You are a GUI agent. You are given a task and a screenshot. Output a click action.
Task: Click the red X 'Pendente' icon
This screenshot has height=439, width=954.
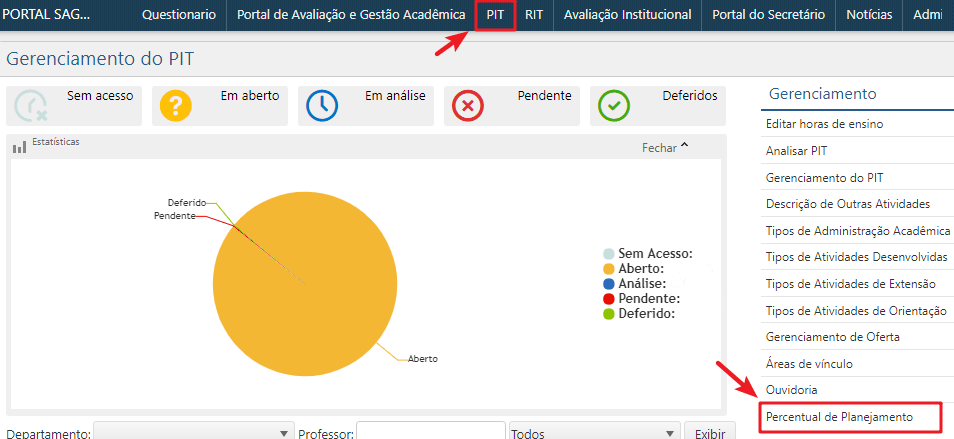pyautogui.click(x=468, y=105)
